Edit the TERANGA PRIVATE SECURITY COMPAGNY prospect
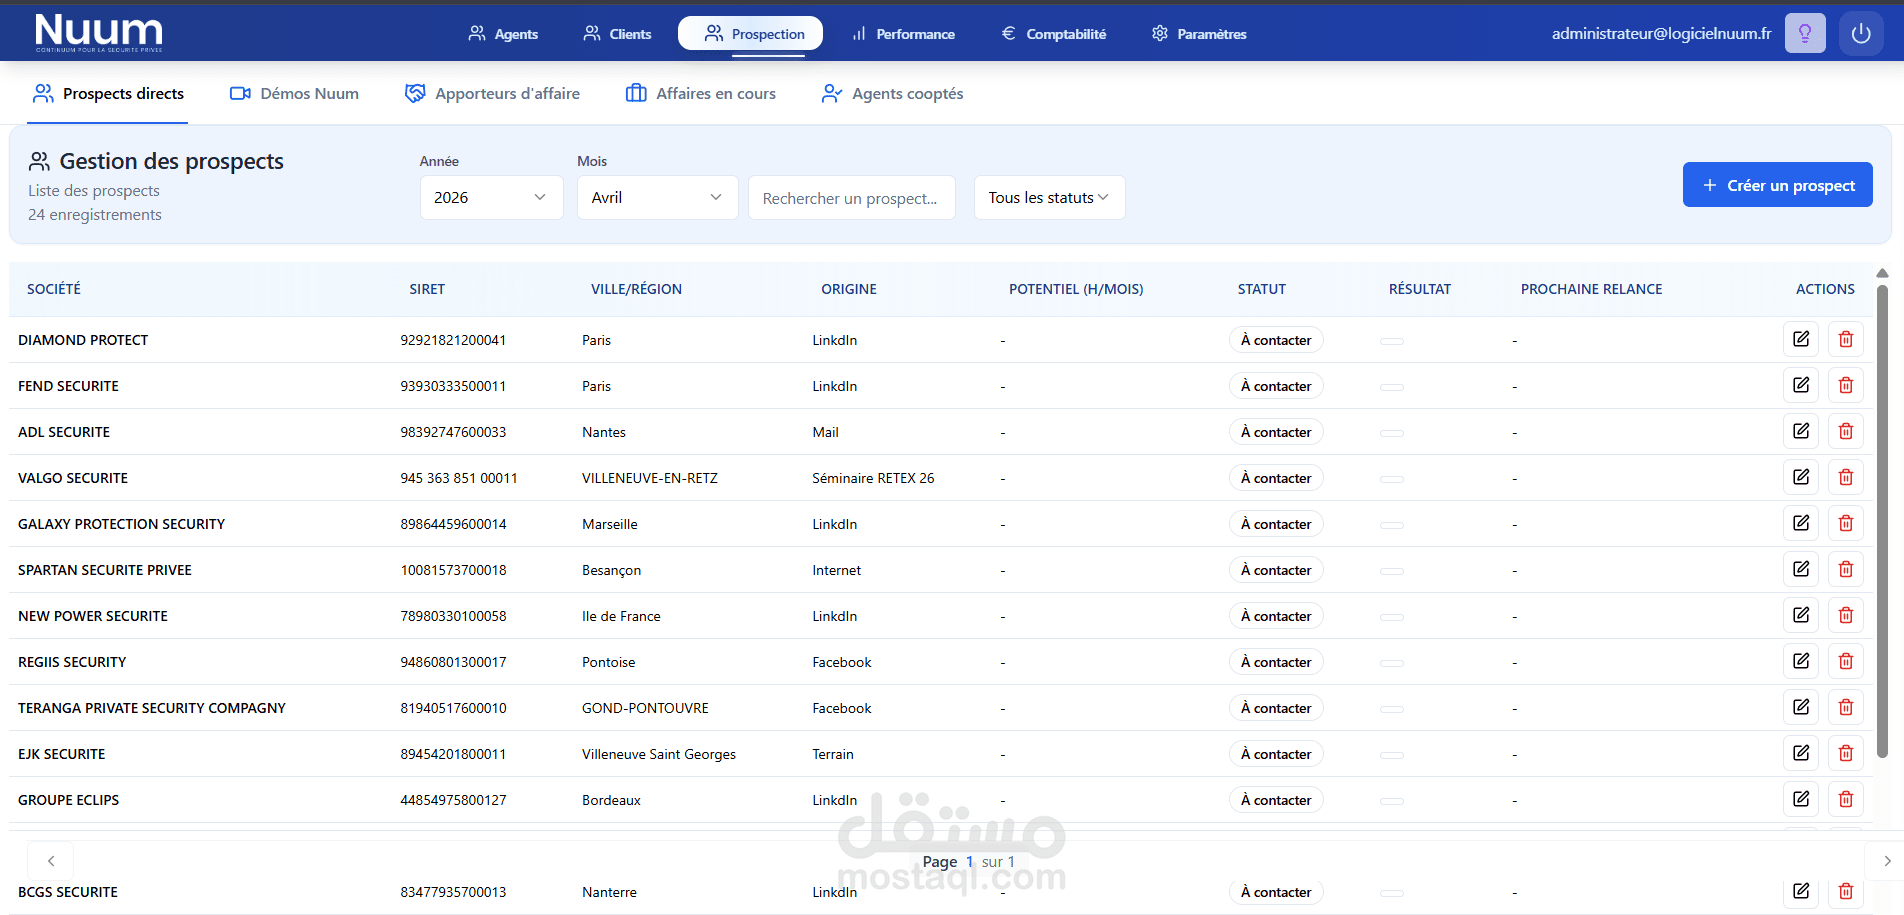 point(1801,707)
